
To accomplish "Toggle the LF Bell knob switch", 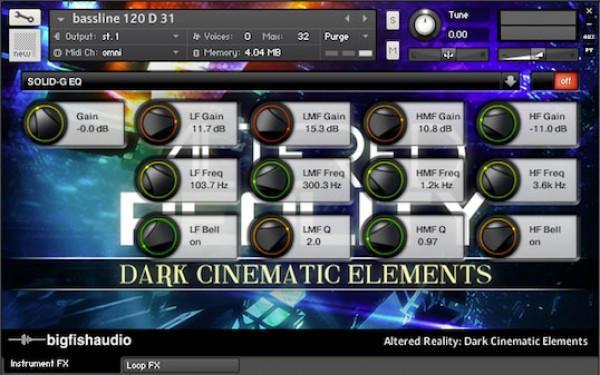I will coord(158,236).
